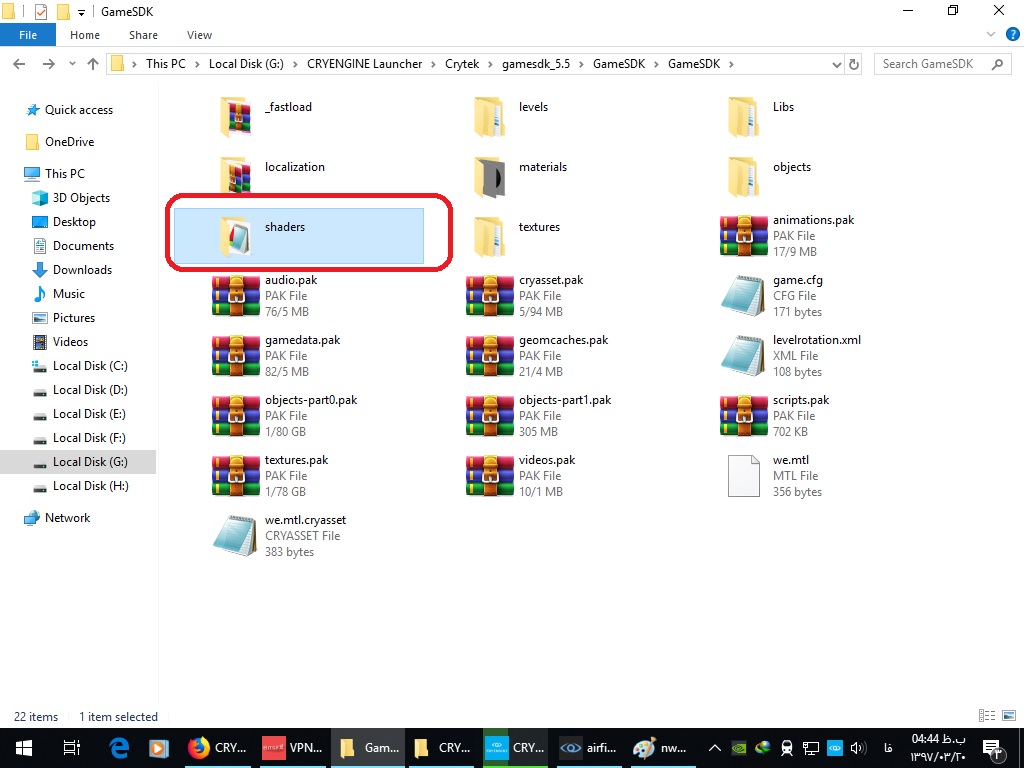Select the objects-part1.pak archive icon
This screenshot has height=768, width=1030.
[x=489, y=416]
